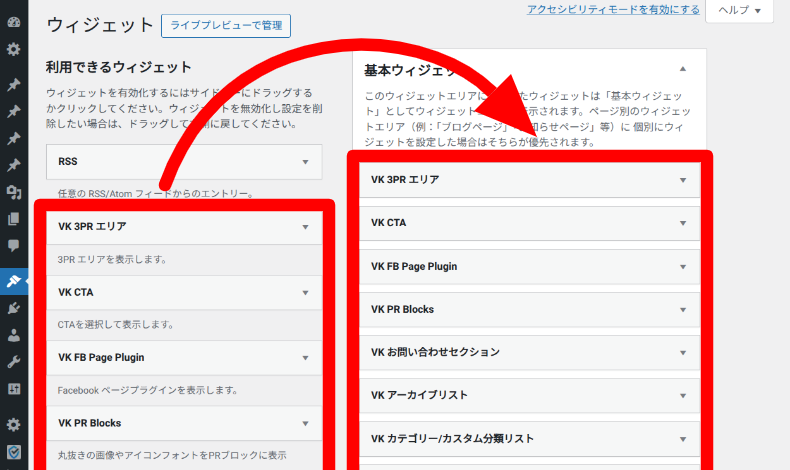Expand VK FB Page Plugin arrow in 基本ウィジェット
Screen dimensions: 790x470
pyautogui.click(x=683, y=266)
